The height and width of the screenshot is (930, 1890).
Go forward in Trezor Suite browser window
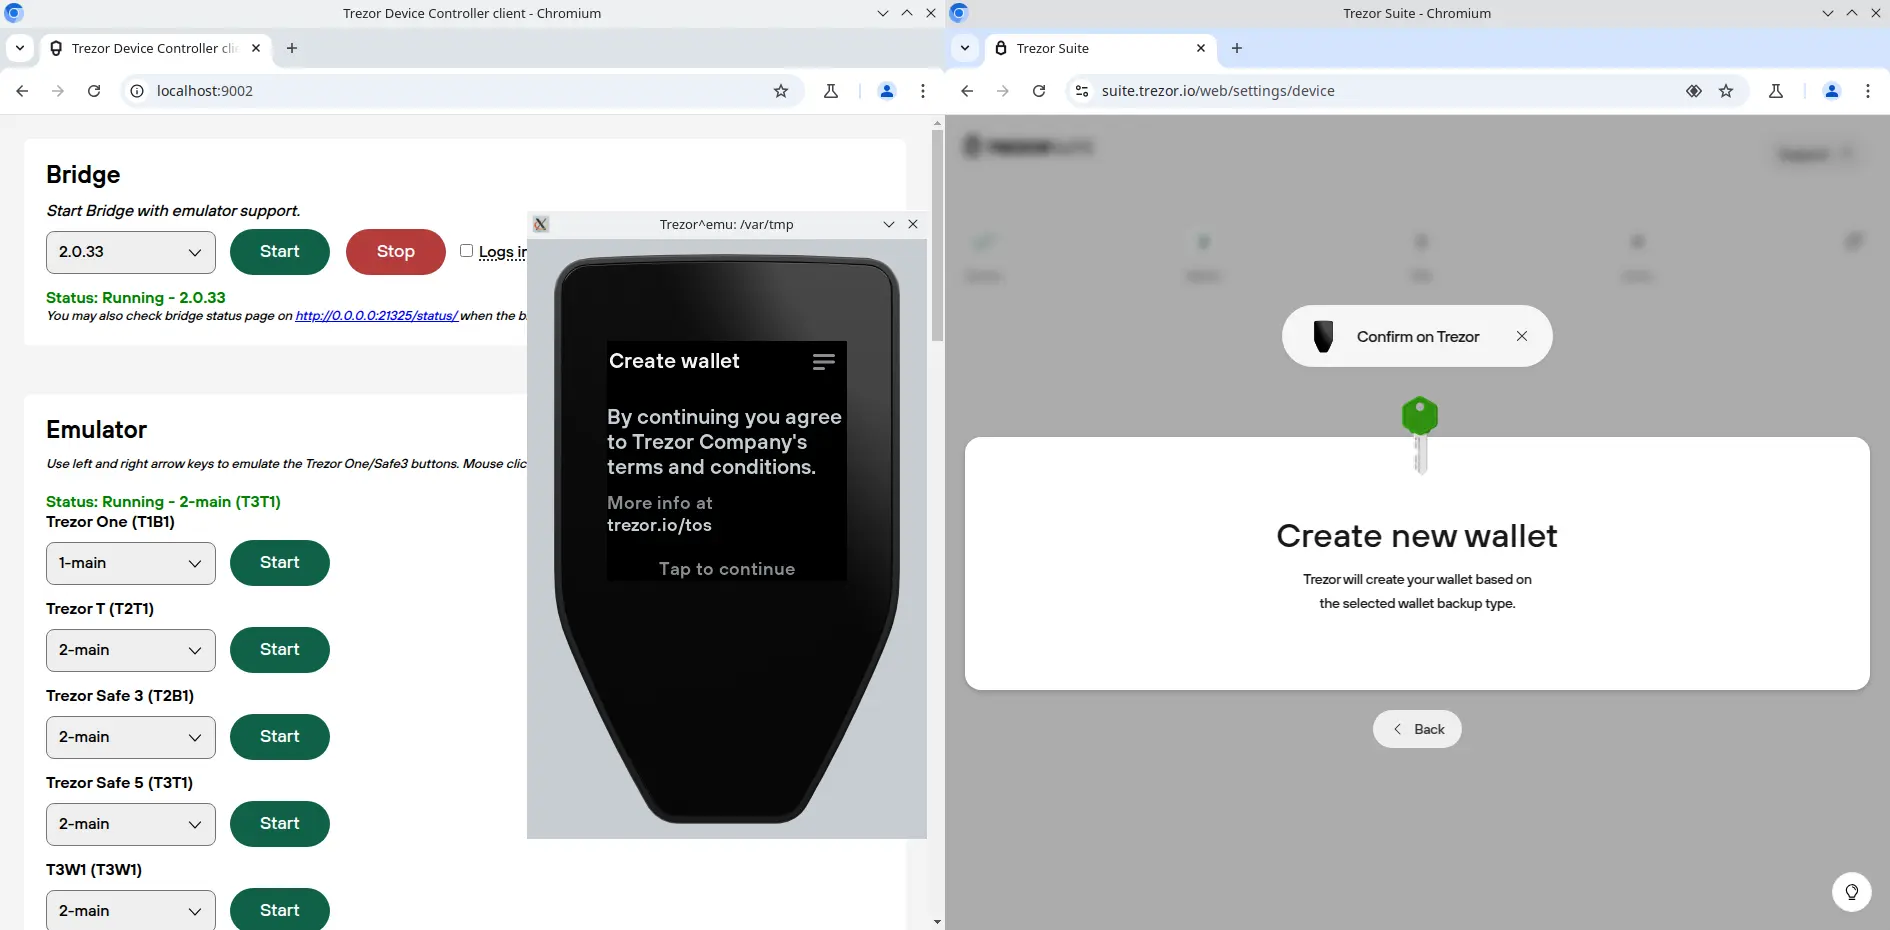1003,91
